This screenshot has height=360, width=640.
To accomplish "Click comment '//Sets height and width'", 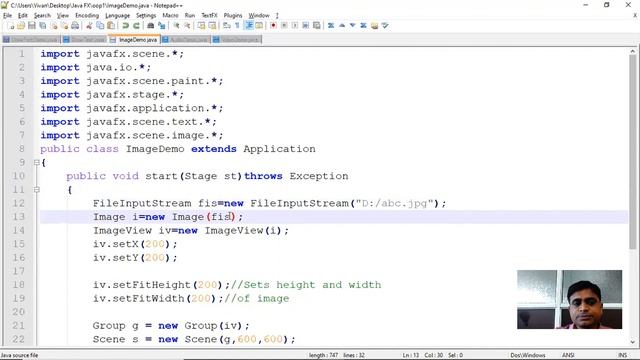I will pyautogui.click(x=306, y=285).
